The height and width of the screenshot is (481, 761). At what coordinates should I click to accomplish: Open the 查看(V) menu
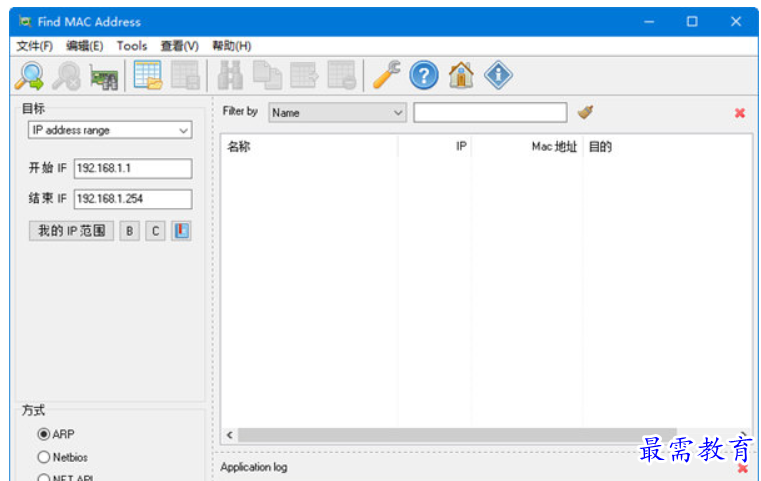[180, 46]
